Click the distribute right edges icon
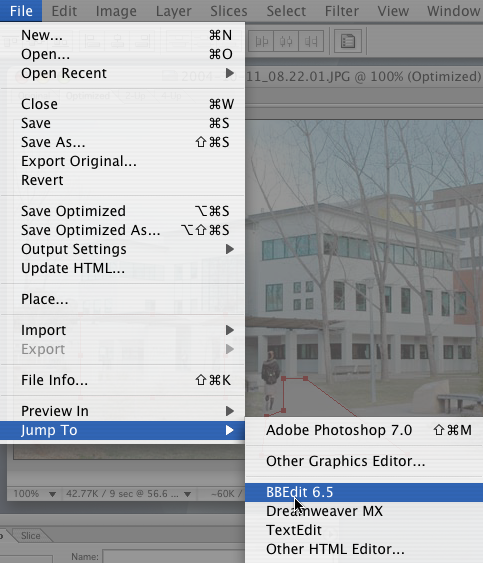This screenshot has height=563, width=483. click(311, 41)
